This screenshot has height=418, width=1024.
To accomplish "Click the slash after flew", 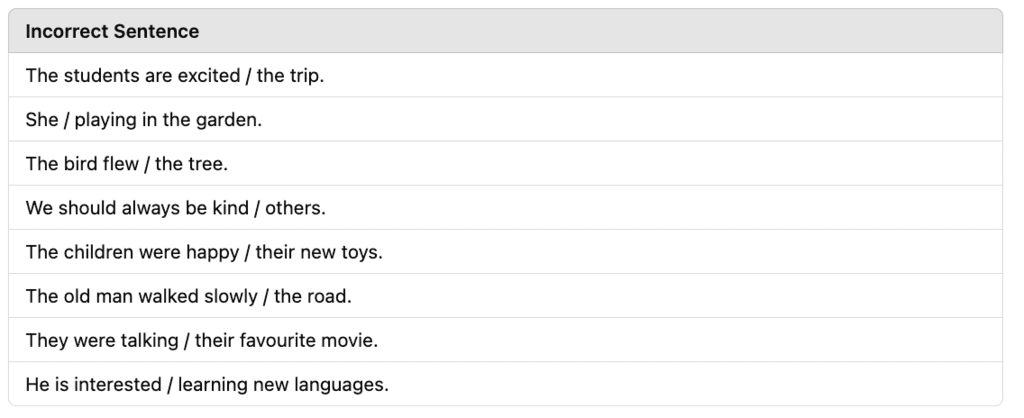I will [147, 164].
